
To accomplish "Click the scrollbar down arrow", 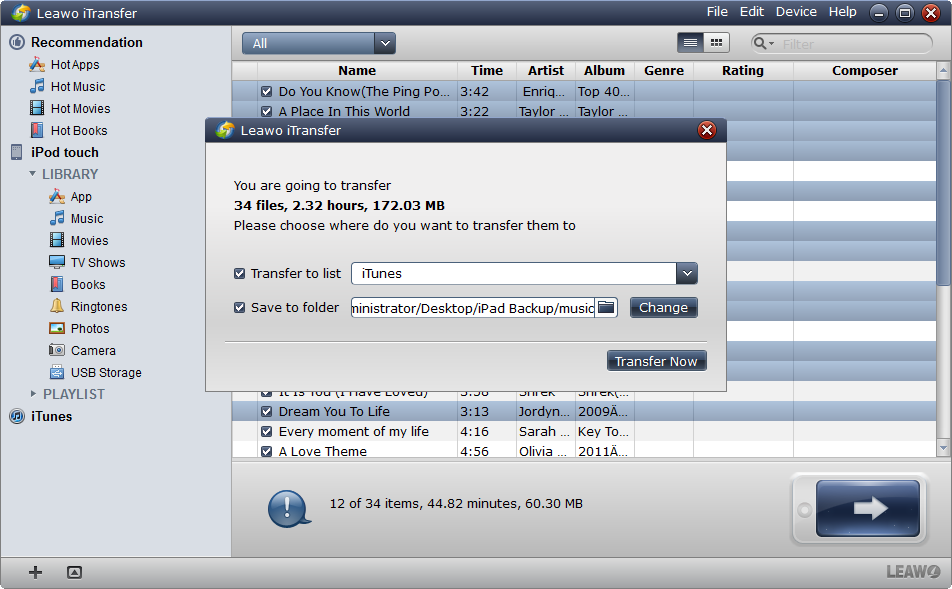I will [x=943, y=448].
